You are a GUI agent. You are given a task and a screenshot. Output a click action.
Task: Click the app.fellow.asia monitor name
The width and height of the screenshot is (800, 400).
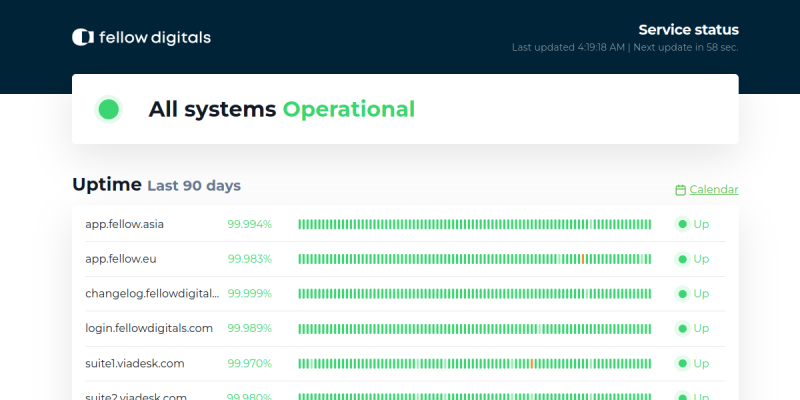pyautogui.click(x=124, y=224)
